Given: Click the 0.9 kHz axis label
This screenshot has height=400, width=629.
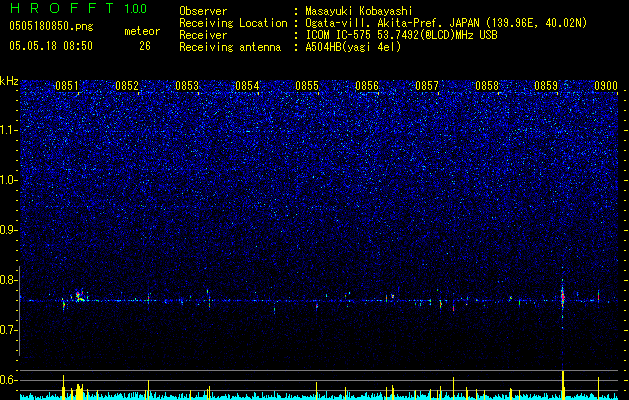Looking at the screenshot, I should pos(8,230).
